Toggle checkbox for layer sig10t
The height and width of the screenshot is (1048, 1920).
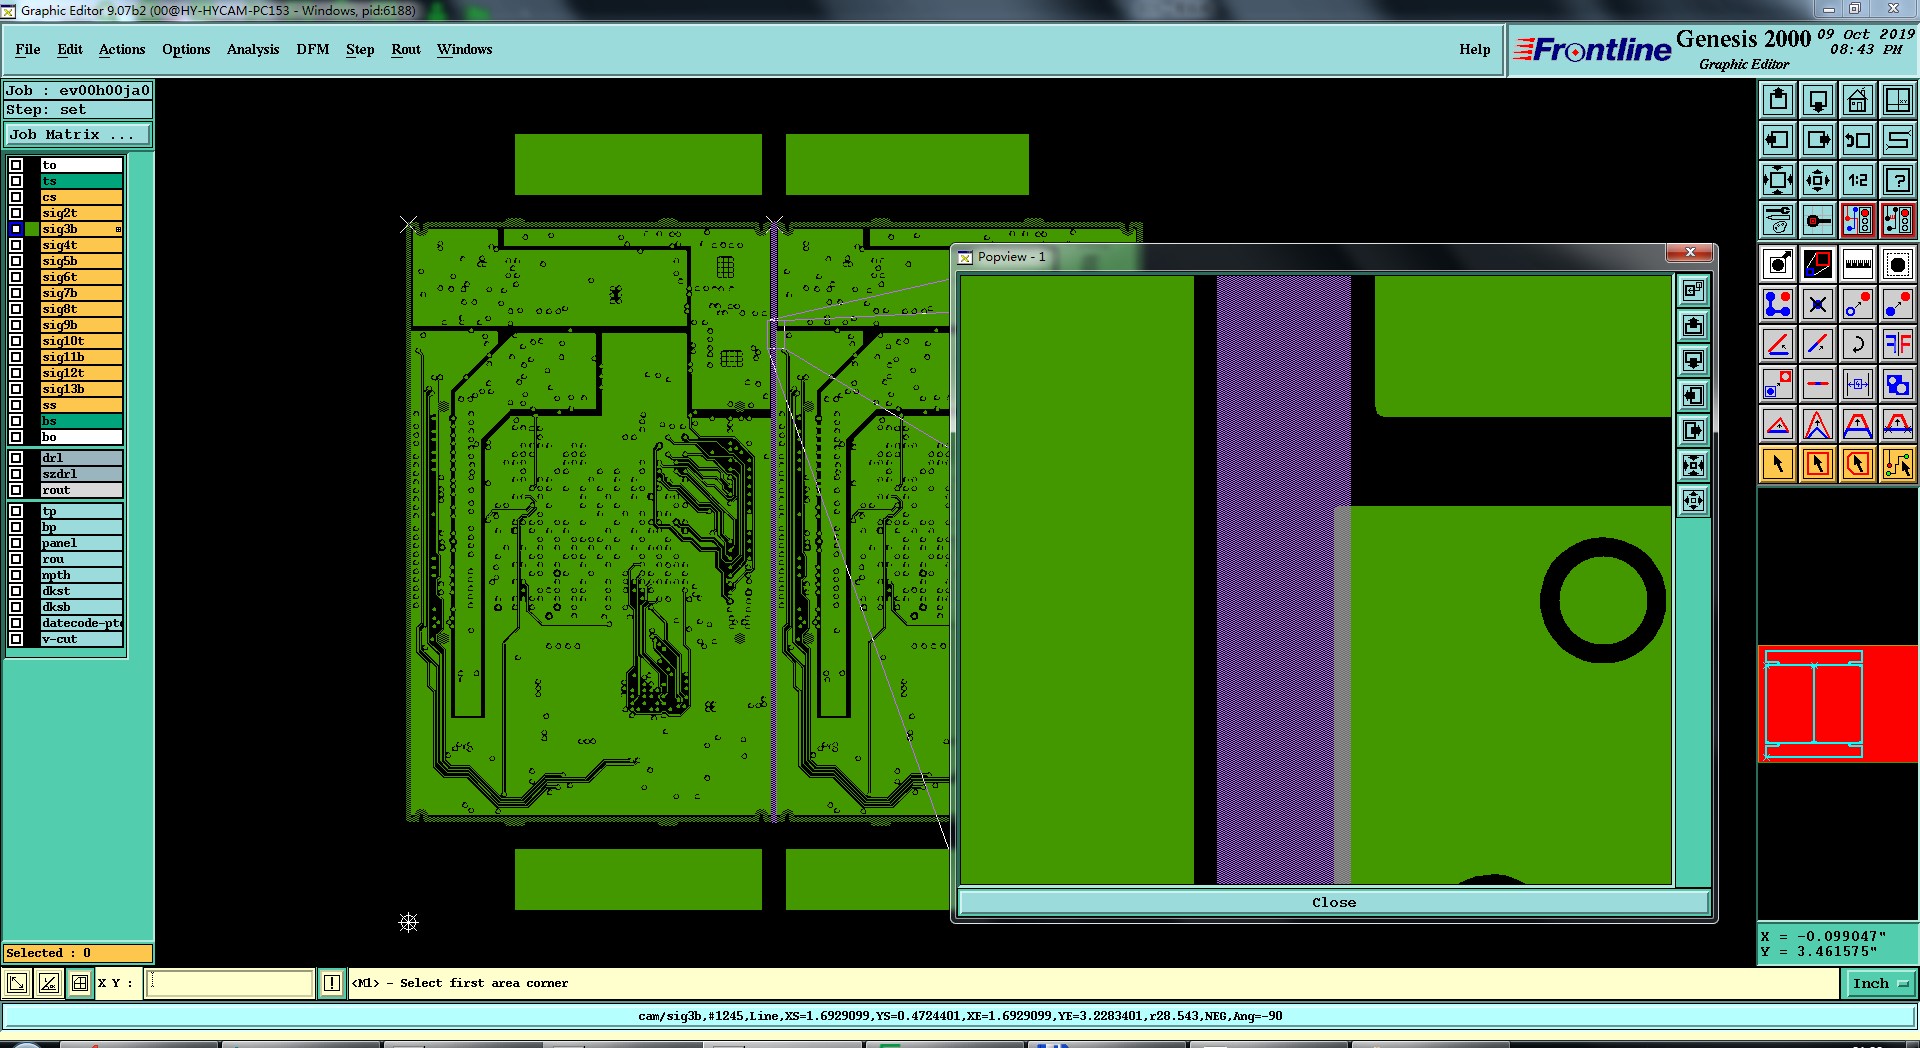click(16, 341)
